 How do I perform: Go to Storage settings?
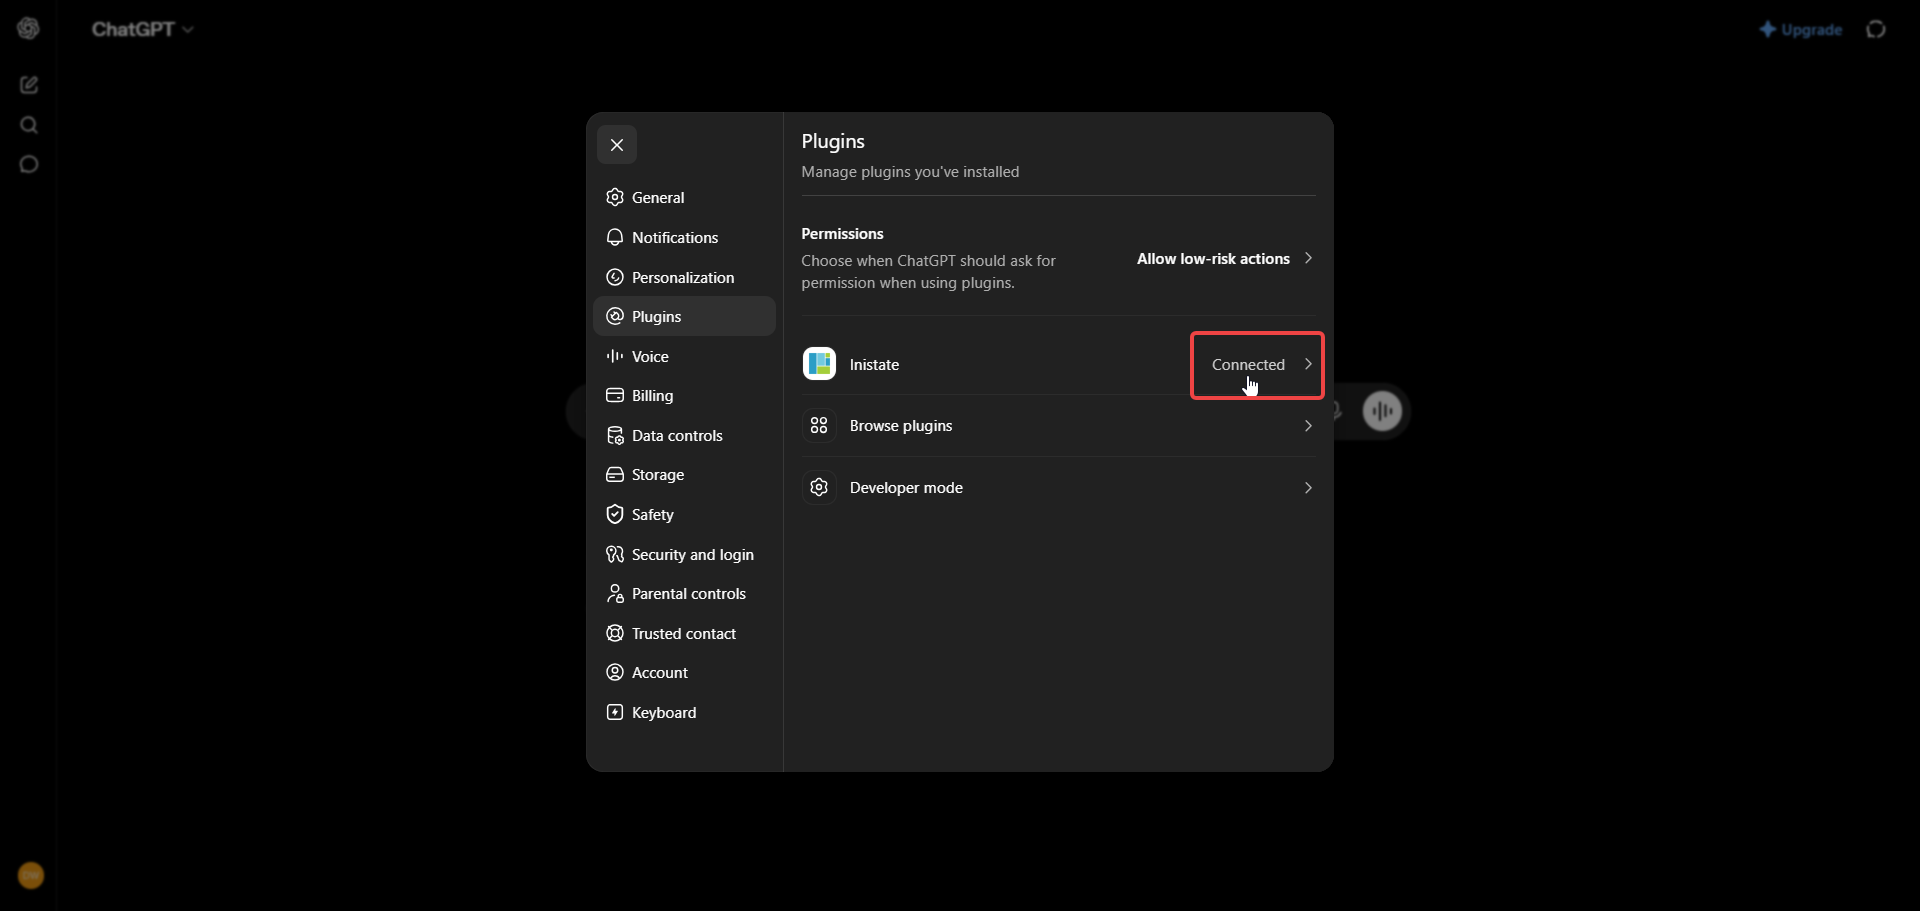[684, 475]
